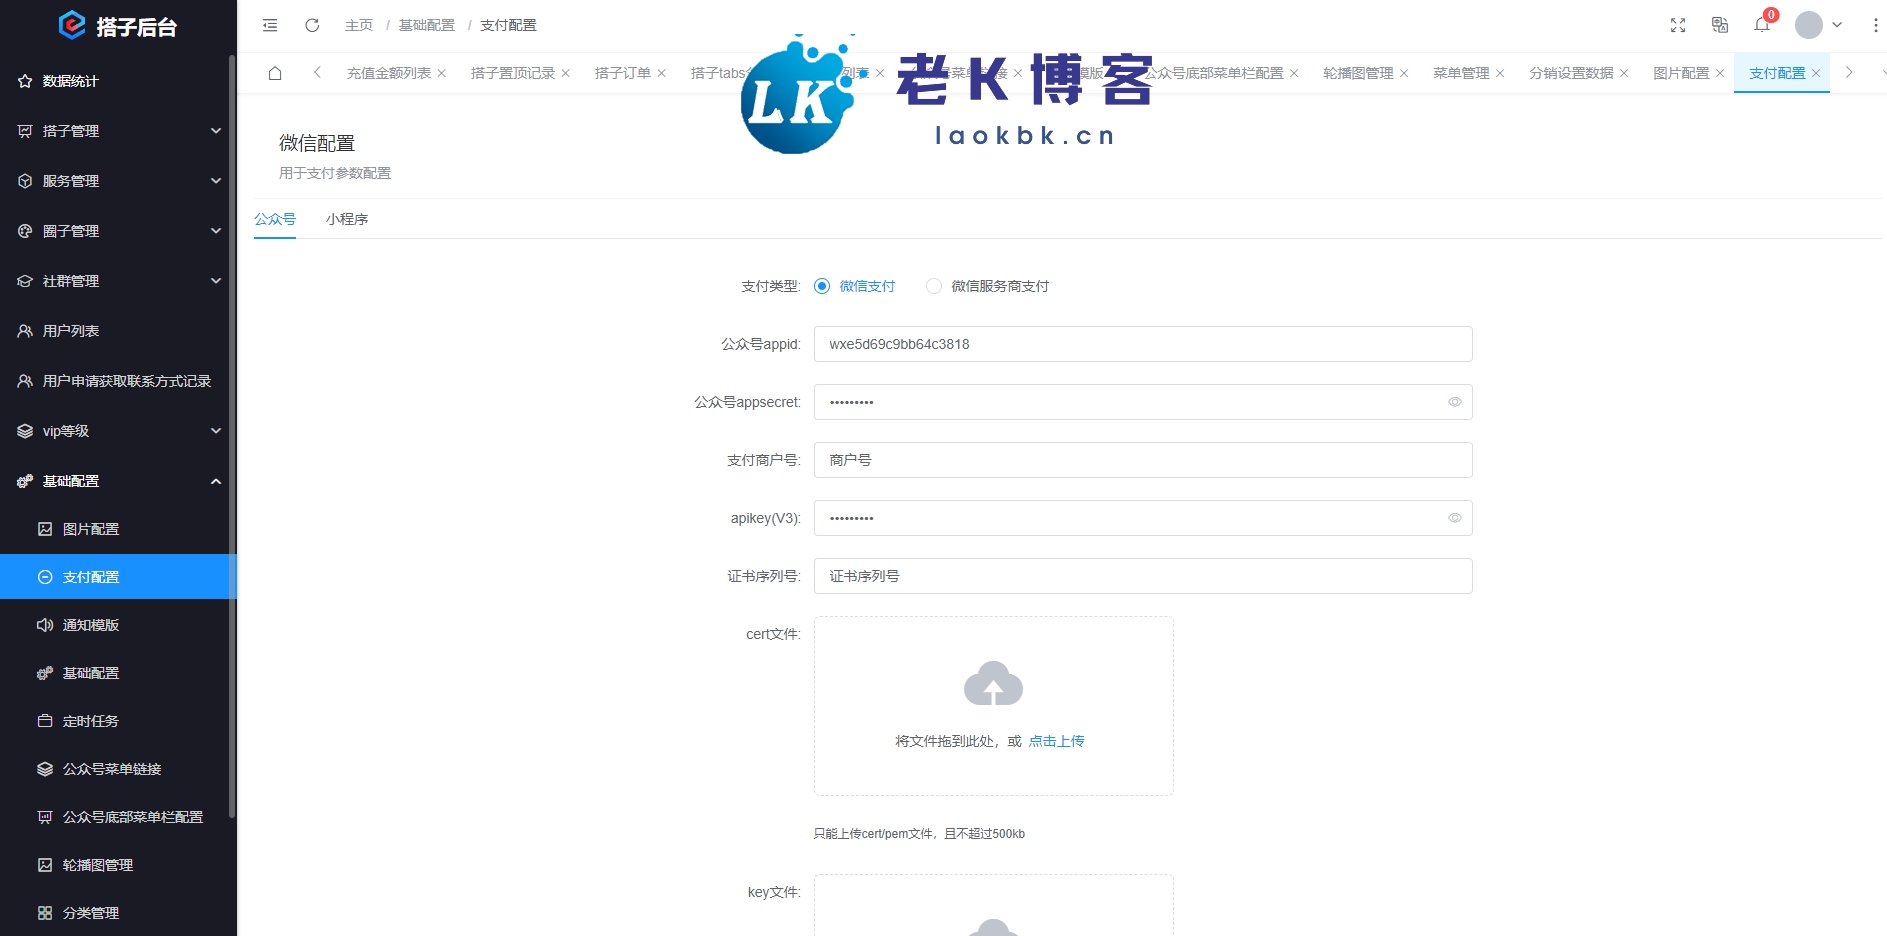Screen dimensions: 1887x936
Task: Reveal the apikey(V3) hidden value
Action: (x=1454, y=518)
